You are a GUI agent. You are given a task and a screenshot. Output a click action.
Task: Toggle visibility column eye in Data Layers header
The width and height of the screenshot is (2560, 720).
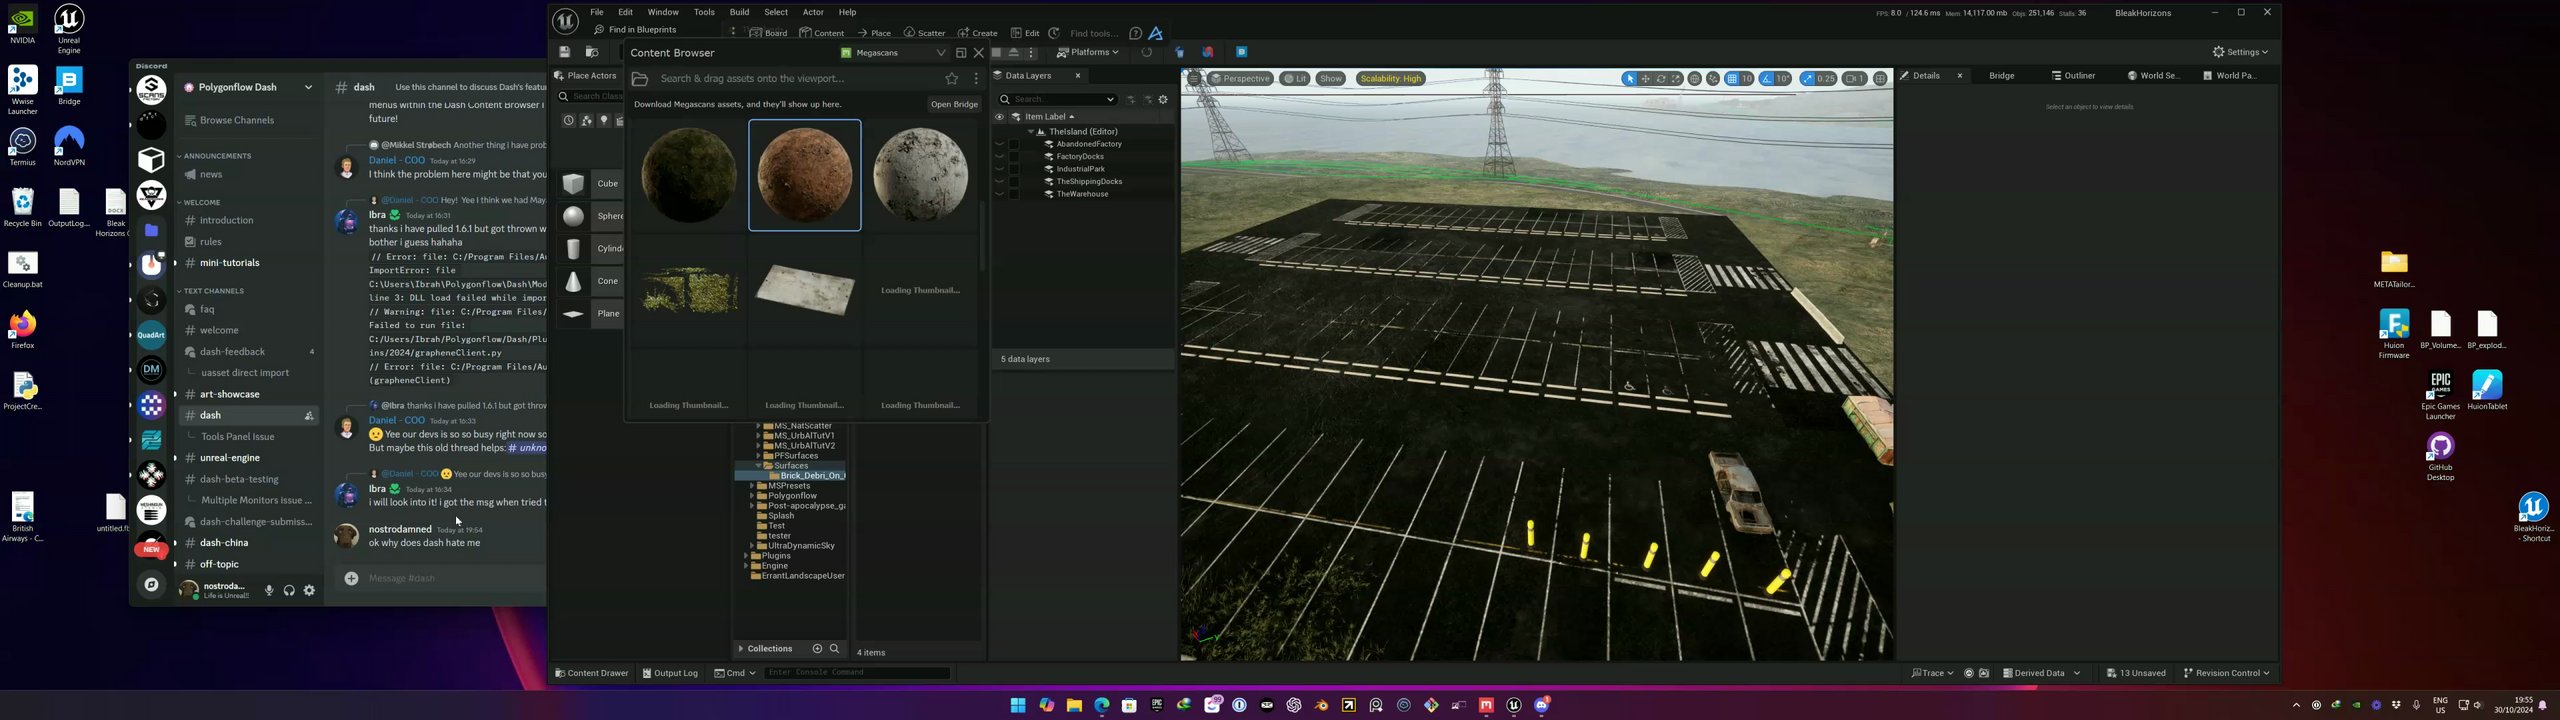tap(999, 117)
